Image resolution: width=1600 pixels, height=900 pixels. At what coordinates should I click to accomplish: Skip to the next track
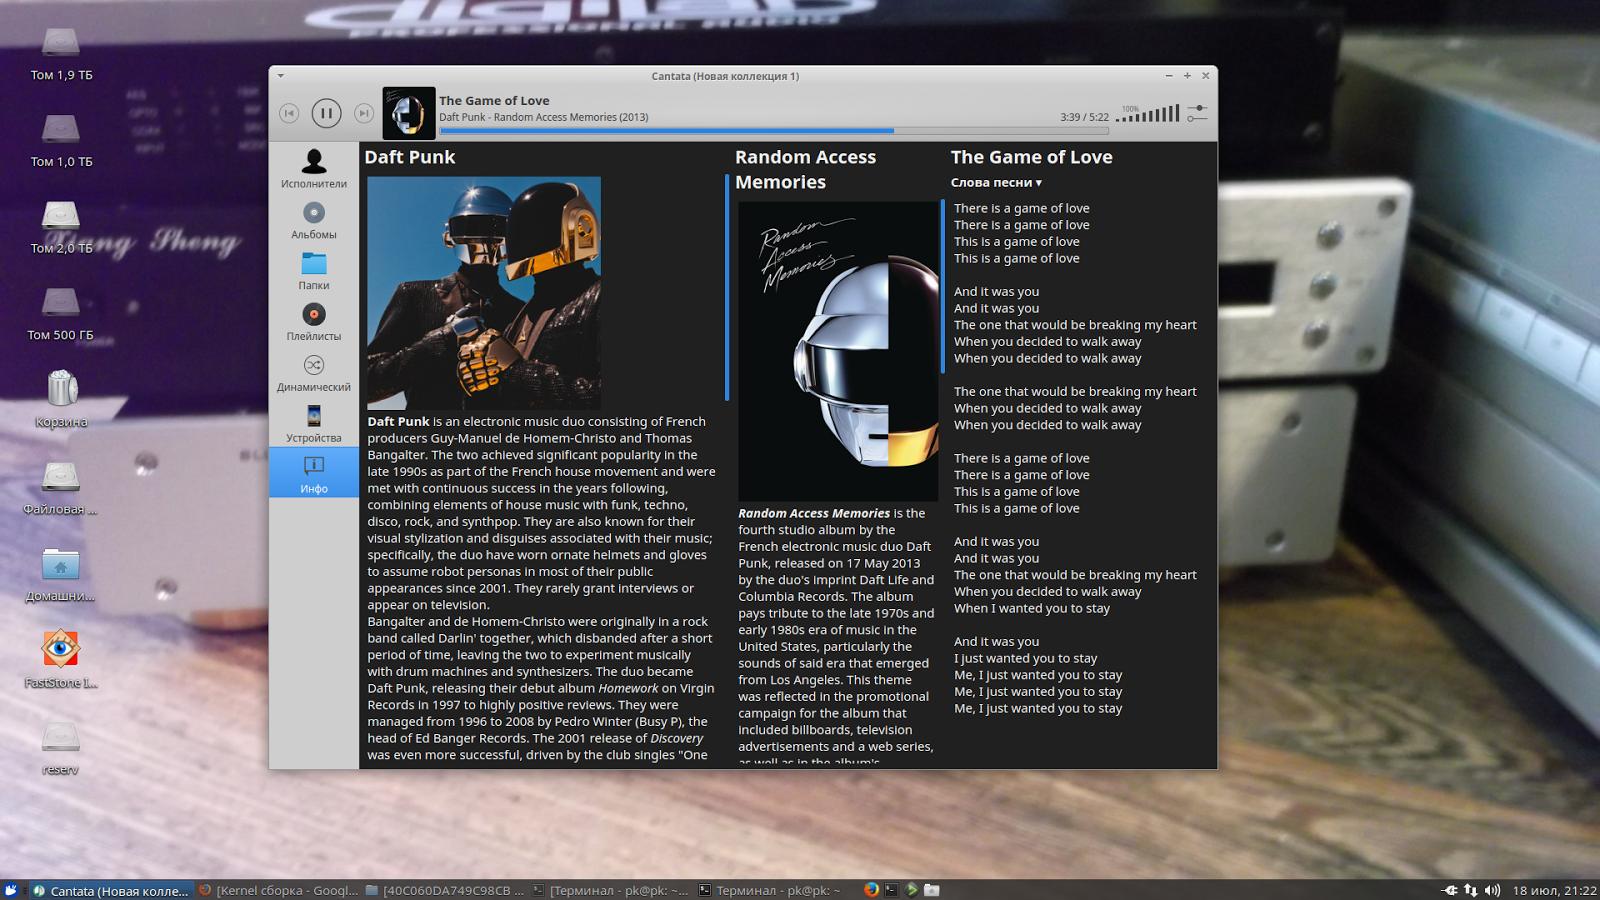coord(364,113)
